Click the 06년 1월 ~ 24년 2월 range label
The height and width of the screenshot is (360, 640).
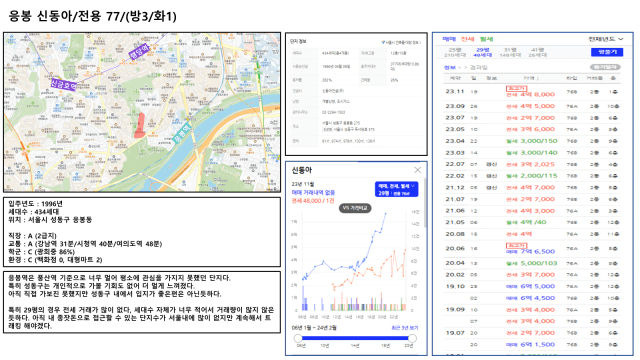click(314, 328)
